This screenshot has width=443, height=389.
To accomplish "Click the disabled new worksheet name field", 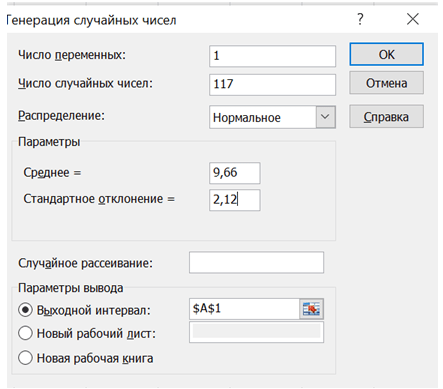I will pyautogui.click(x=256, y=332).
